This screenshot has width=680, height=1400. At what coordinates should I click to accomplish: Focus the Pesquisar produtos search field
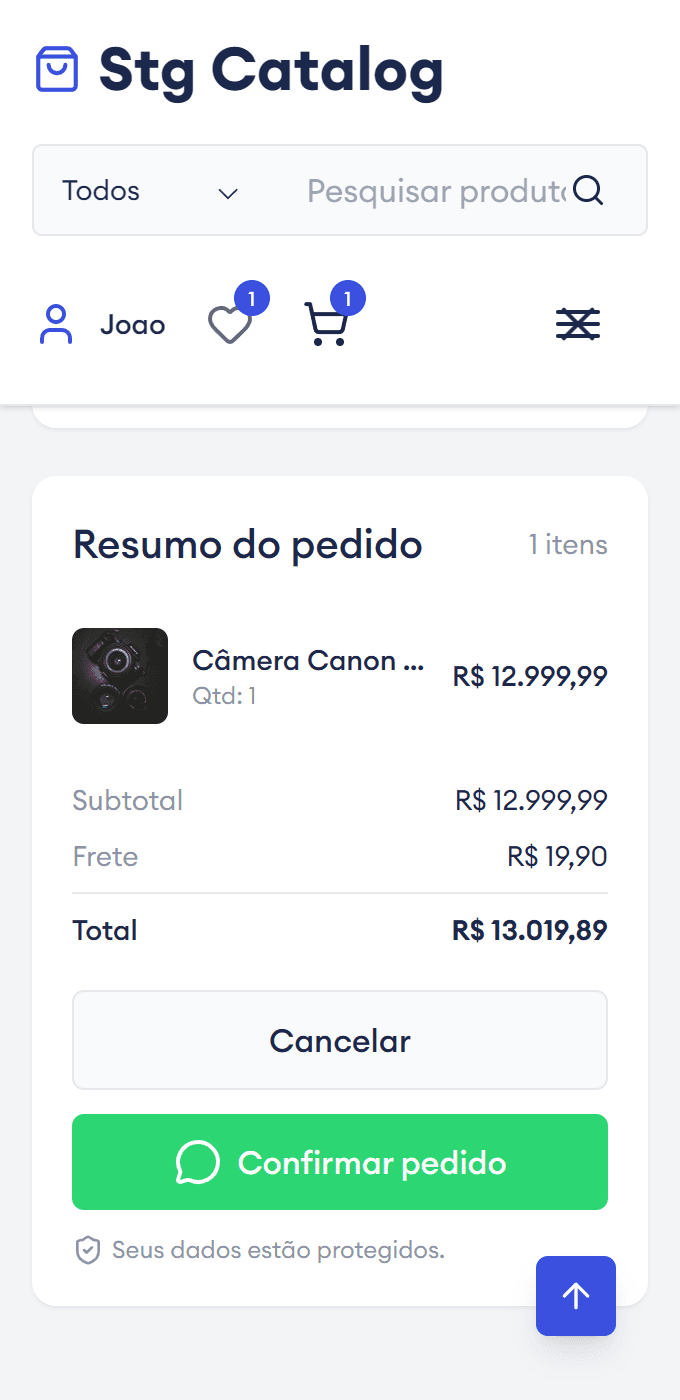(x=435, y=191)
